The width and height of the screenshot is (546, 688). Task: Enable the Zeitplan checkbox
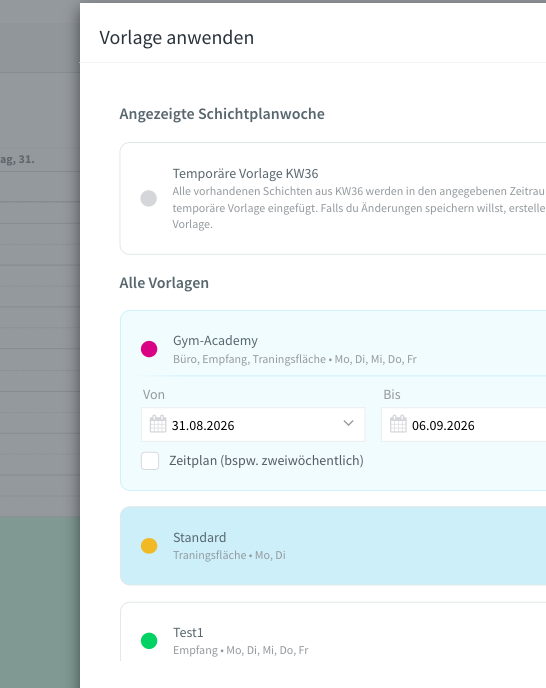point(150,461)
